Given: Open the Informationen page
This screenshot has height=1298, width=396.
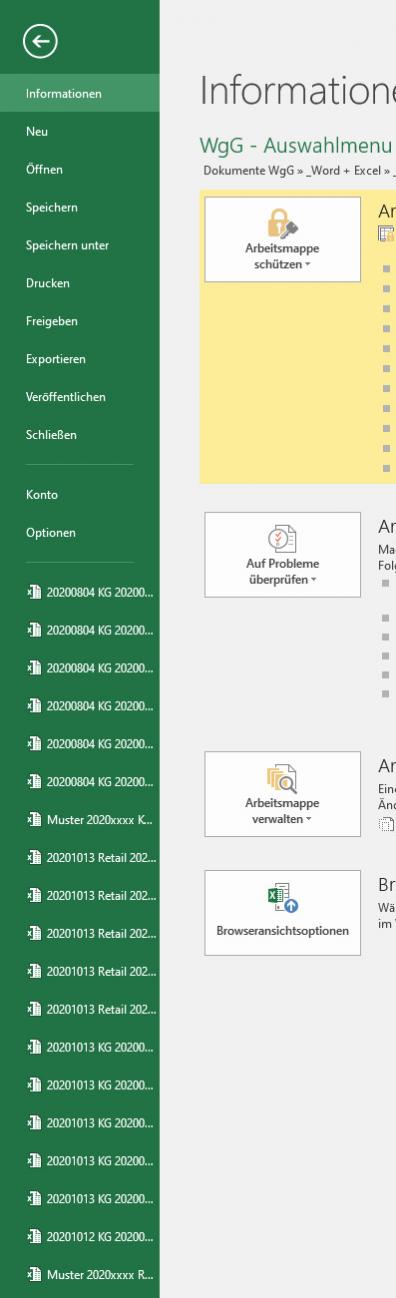Looking at the screenshot, I should coord(80,93).
